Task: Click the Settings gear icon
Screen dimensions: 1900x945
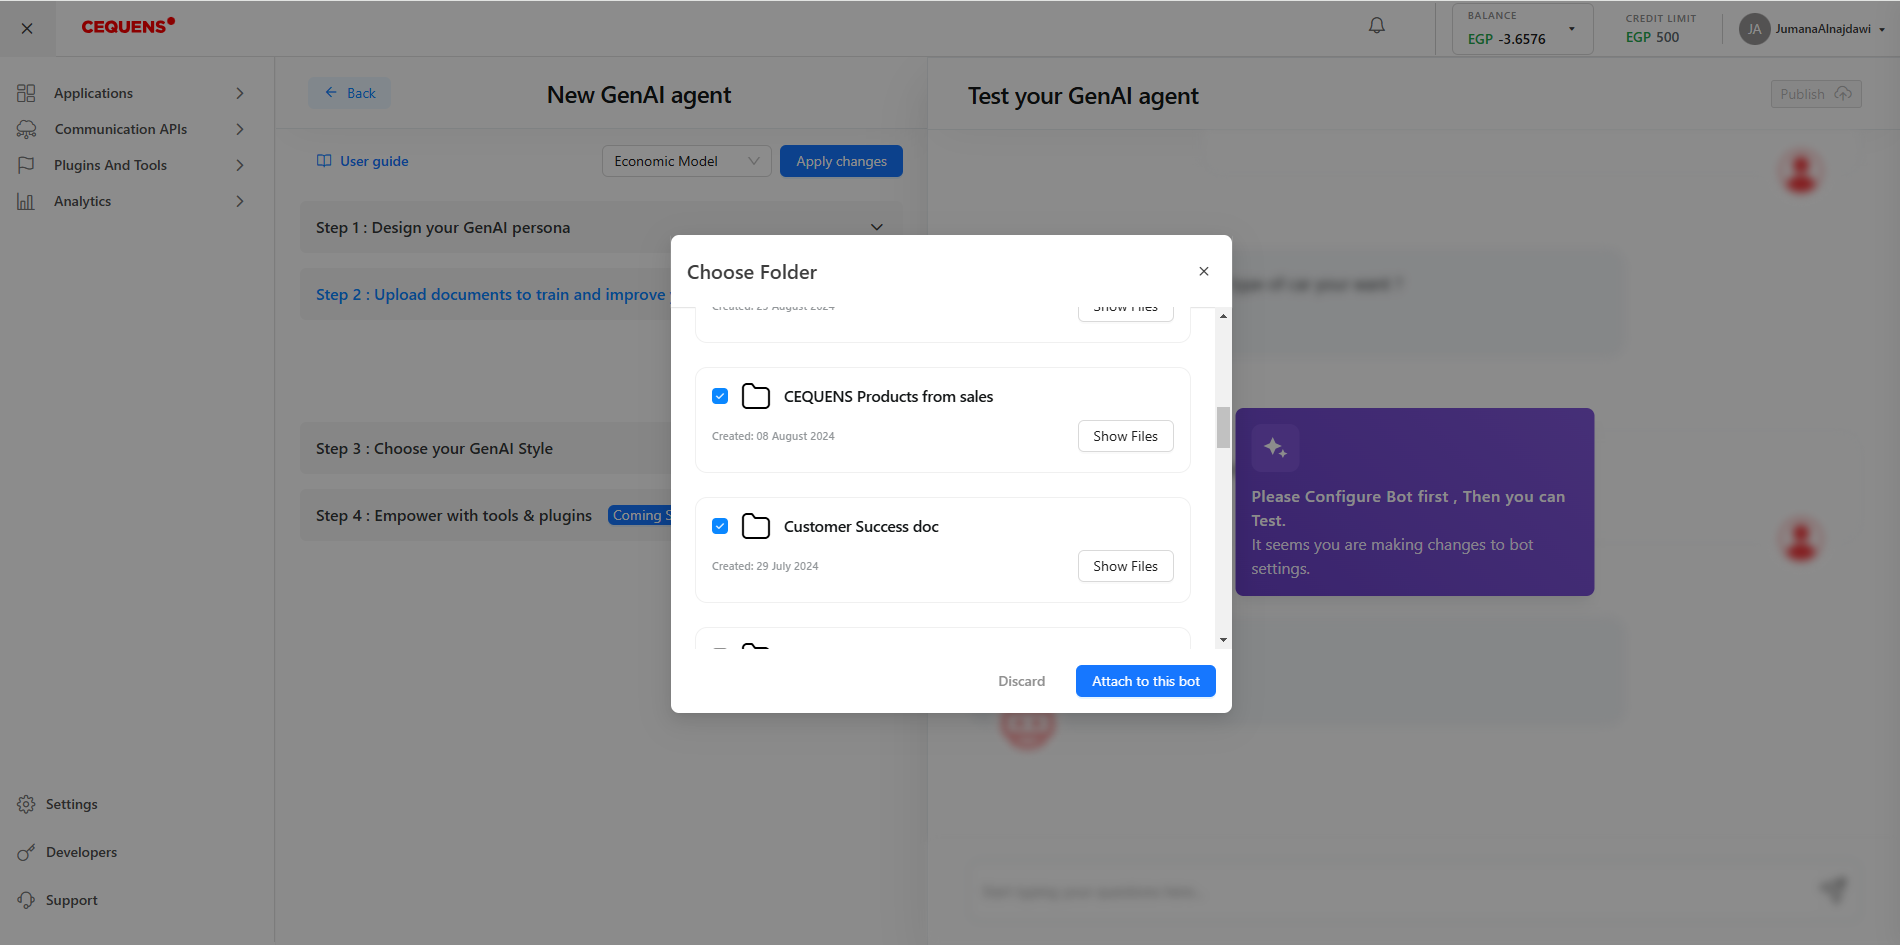Action: click(26, 804)
